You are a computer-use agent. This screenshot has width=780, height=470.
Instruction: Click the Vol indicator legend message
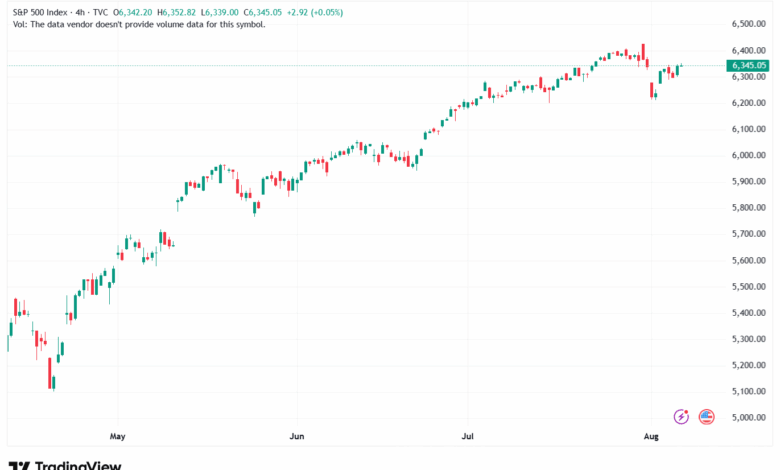[x=136, y=24]
